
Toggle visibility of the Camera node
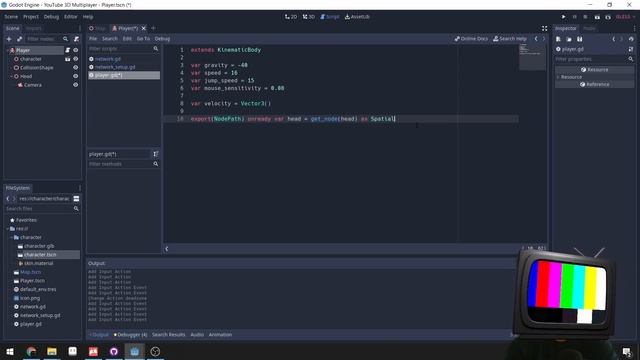click(x=76, y=85)
